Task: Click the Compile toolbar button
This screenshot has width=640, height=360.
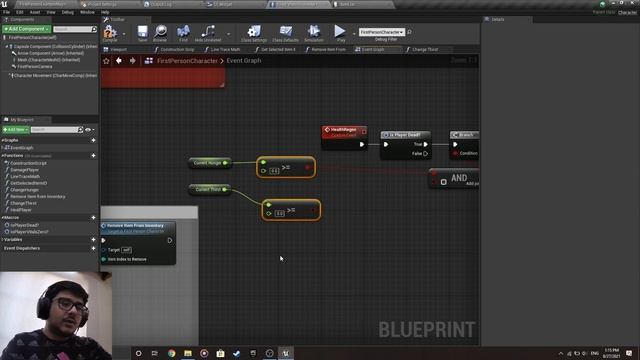Action: [110, 33]
